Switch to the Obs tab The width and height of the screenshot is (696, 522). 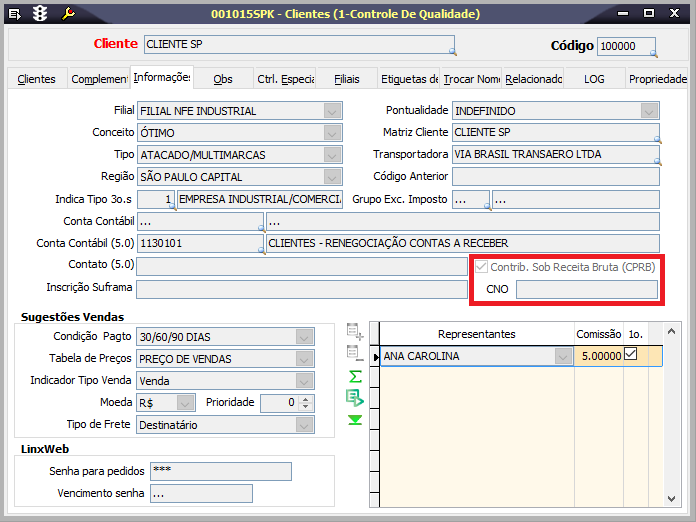(x=223, y=79)
